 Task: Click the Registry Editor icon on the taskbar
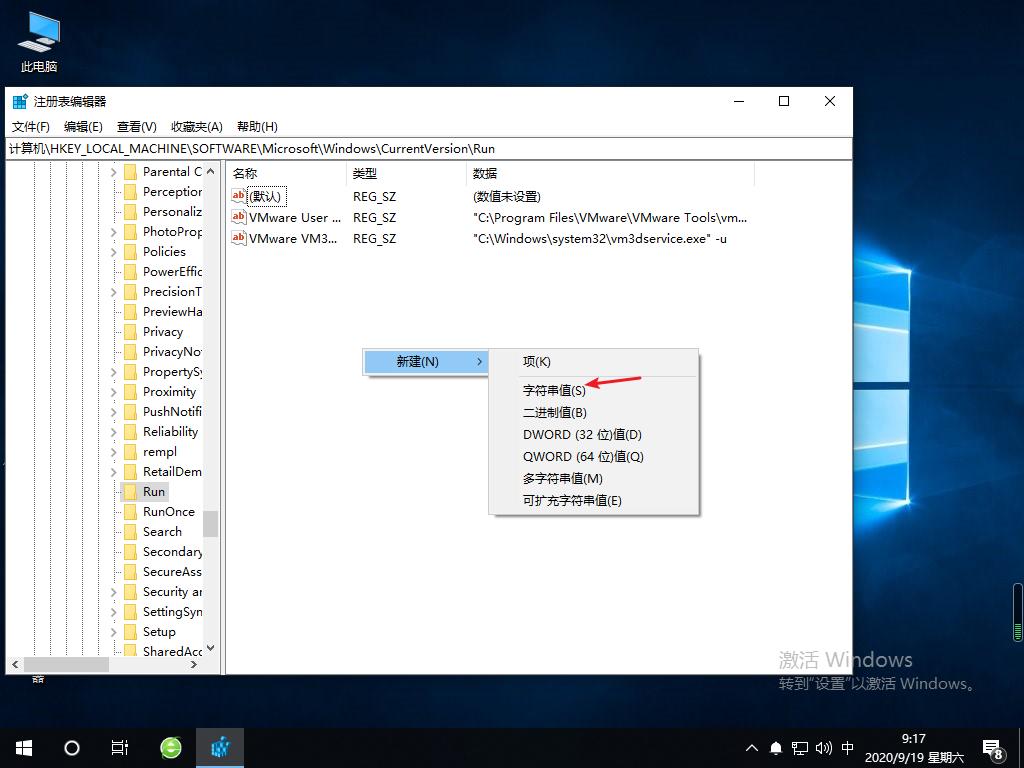coord(219,747)
